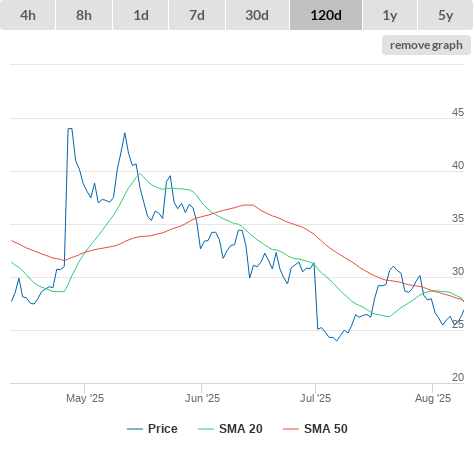This screenshot has height=455, width=474.
Task: Click the May '25 axis label
Action: tap(85, 398)
